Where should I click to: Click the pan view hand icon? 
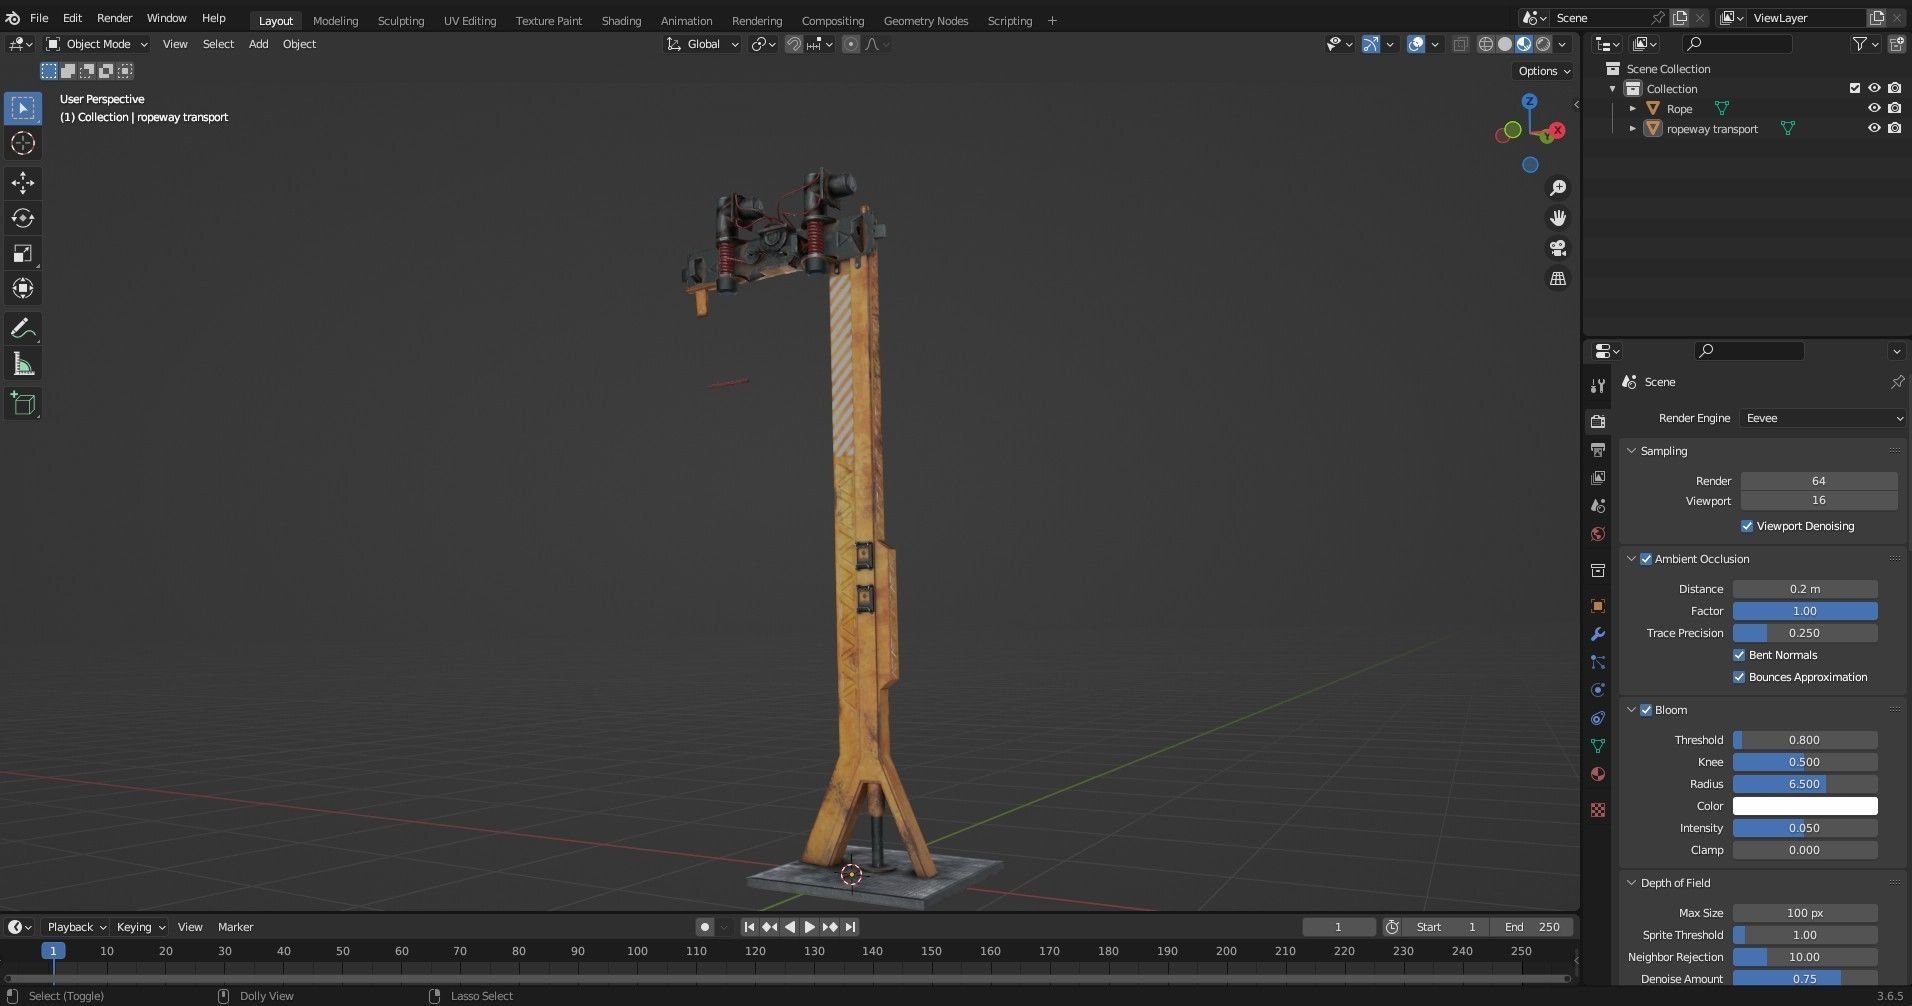coord(1558,218)
